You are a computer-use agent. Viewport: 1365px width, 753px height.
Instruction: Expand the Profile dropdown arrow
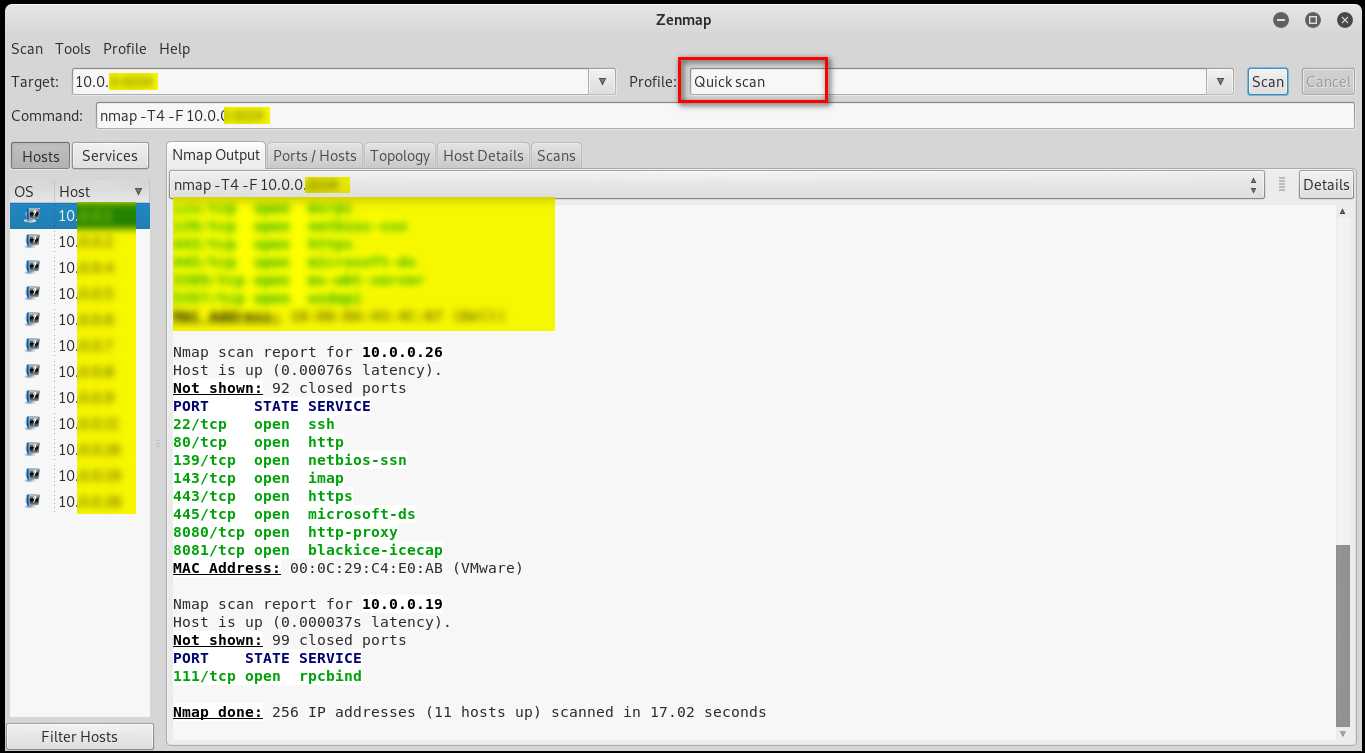tap(1220, 82)
